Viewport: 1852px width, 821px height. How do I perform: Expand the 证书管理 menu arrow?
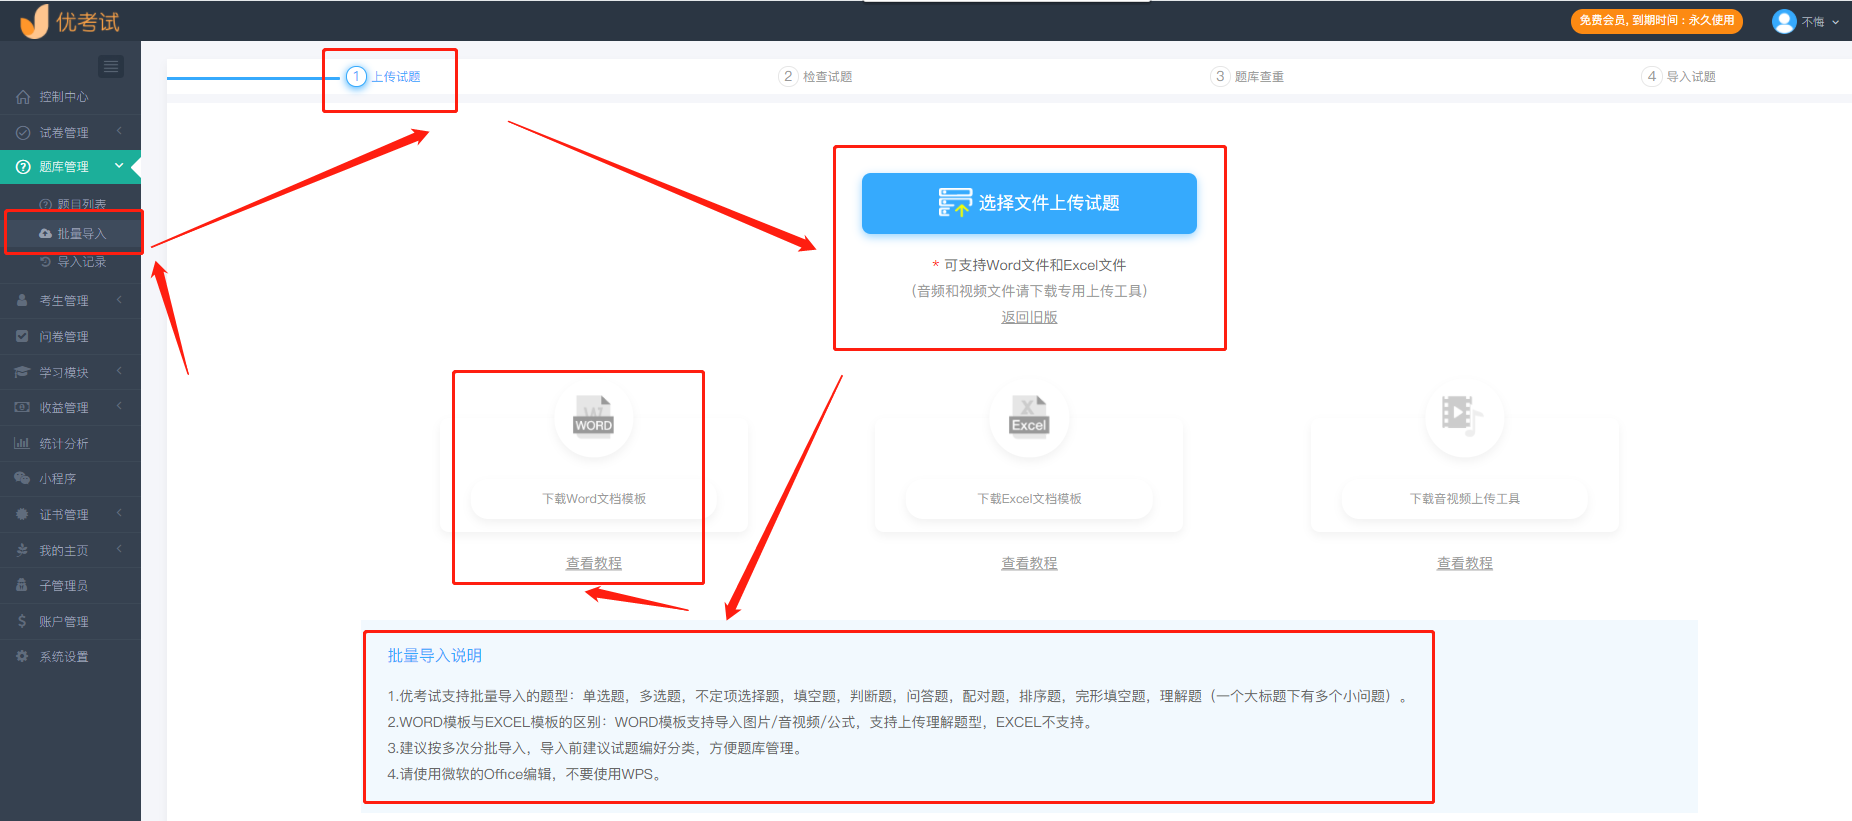point(119,513)
